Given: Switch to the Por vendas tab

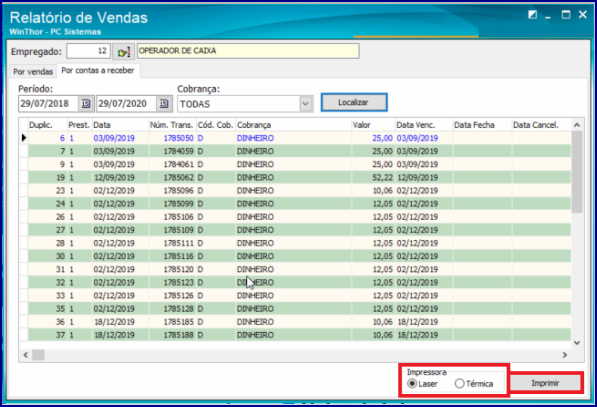Looking at the screenshot, I should [x=33, y=72].
